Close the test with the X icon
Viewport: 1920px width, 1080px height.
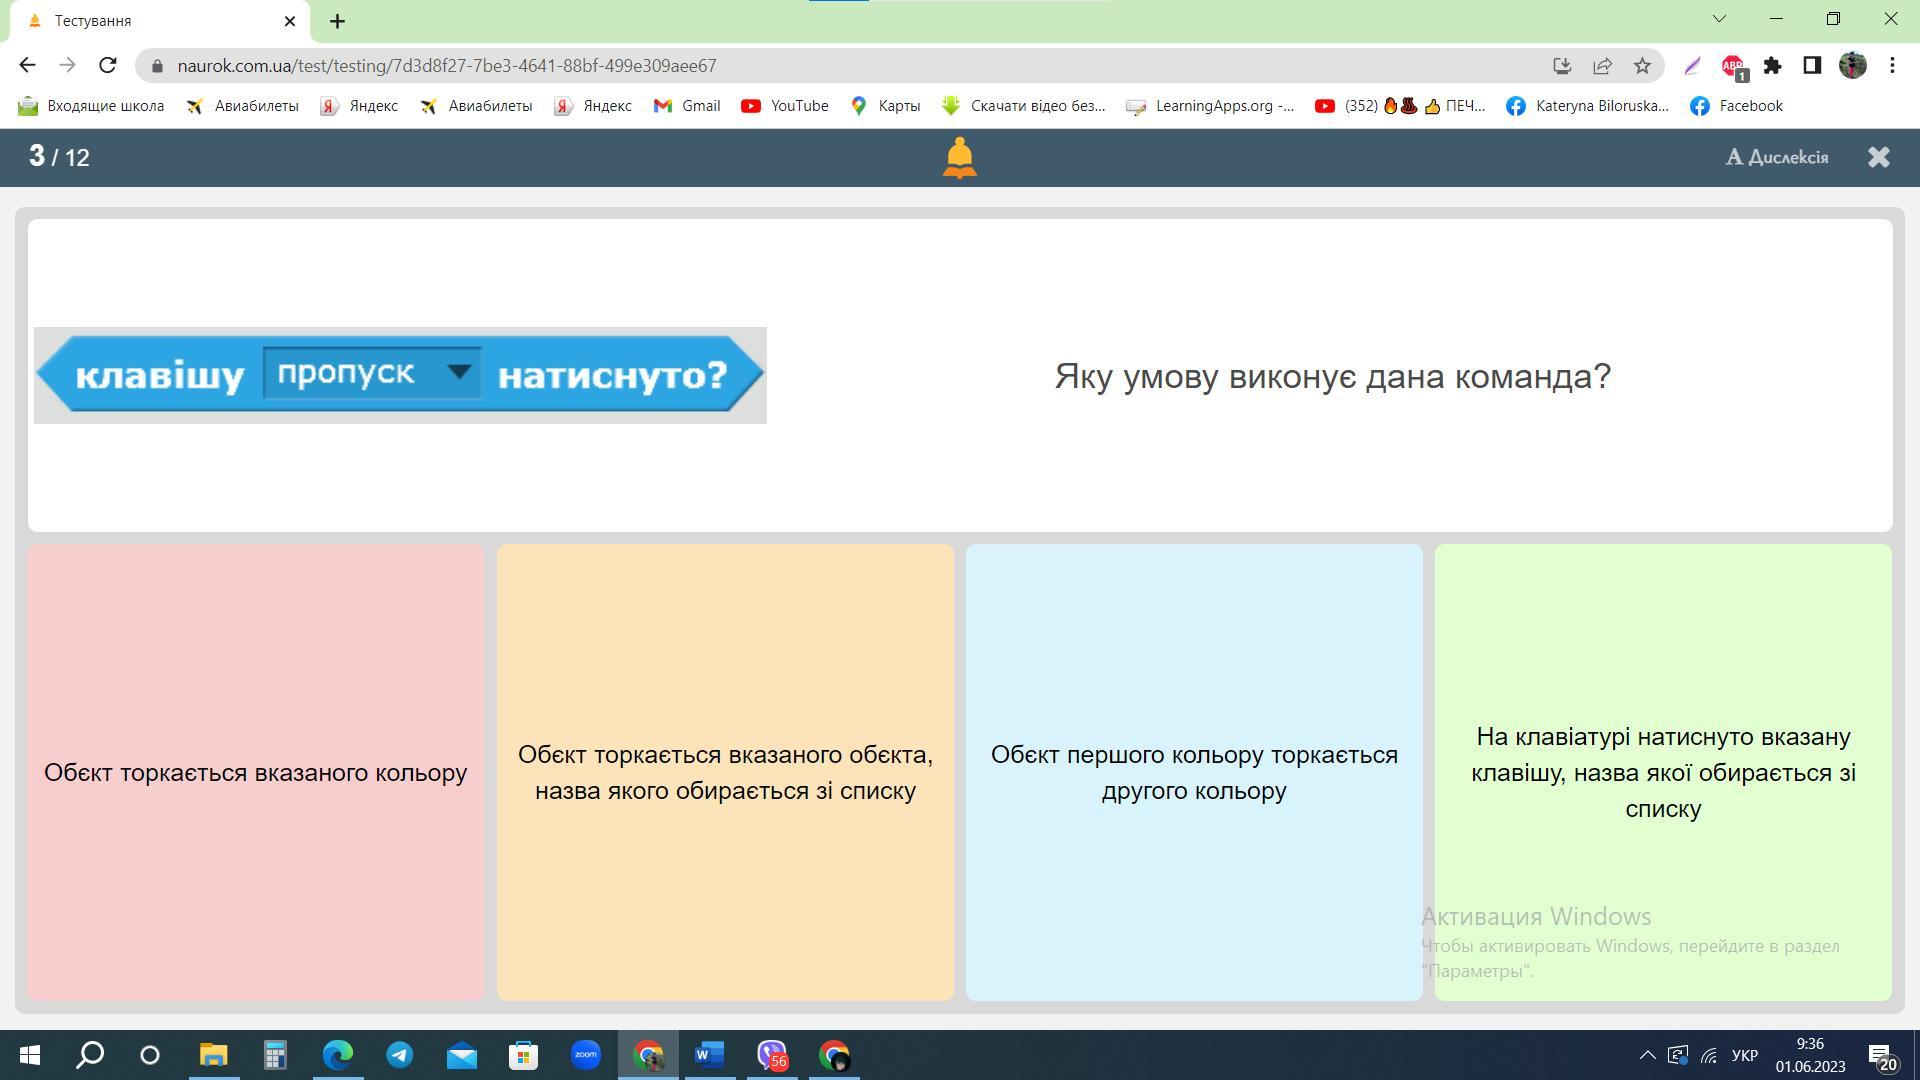pyautogui.click(x=1878, y=157)
